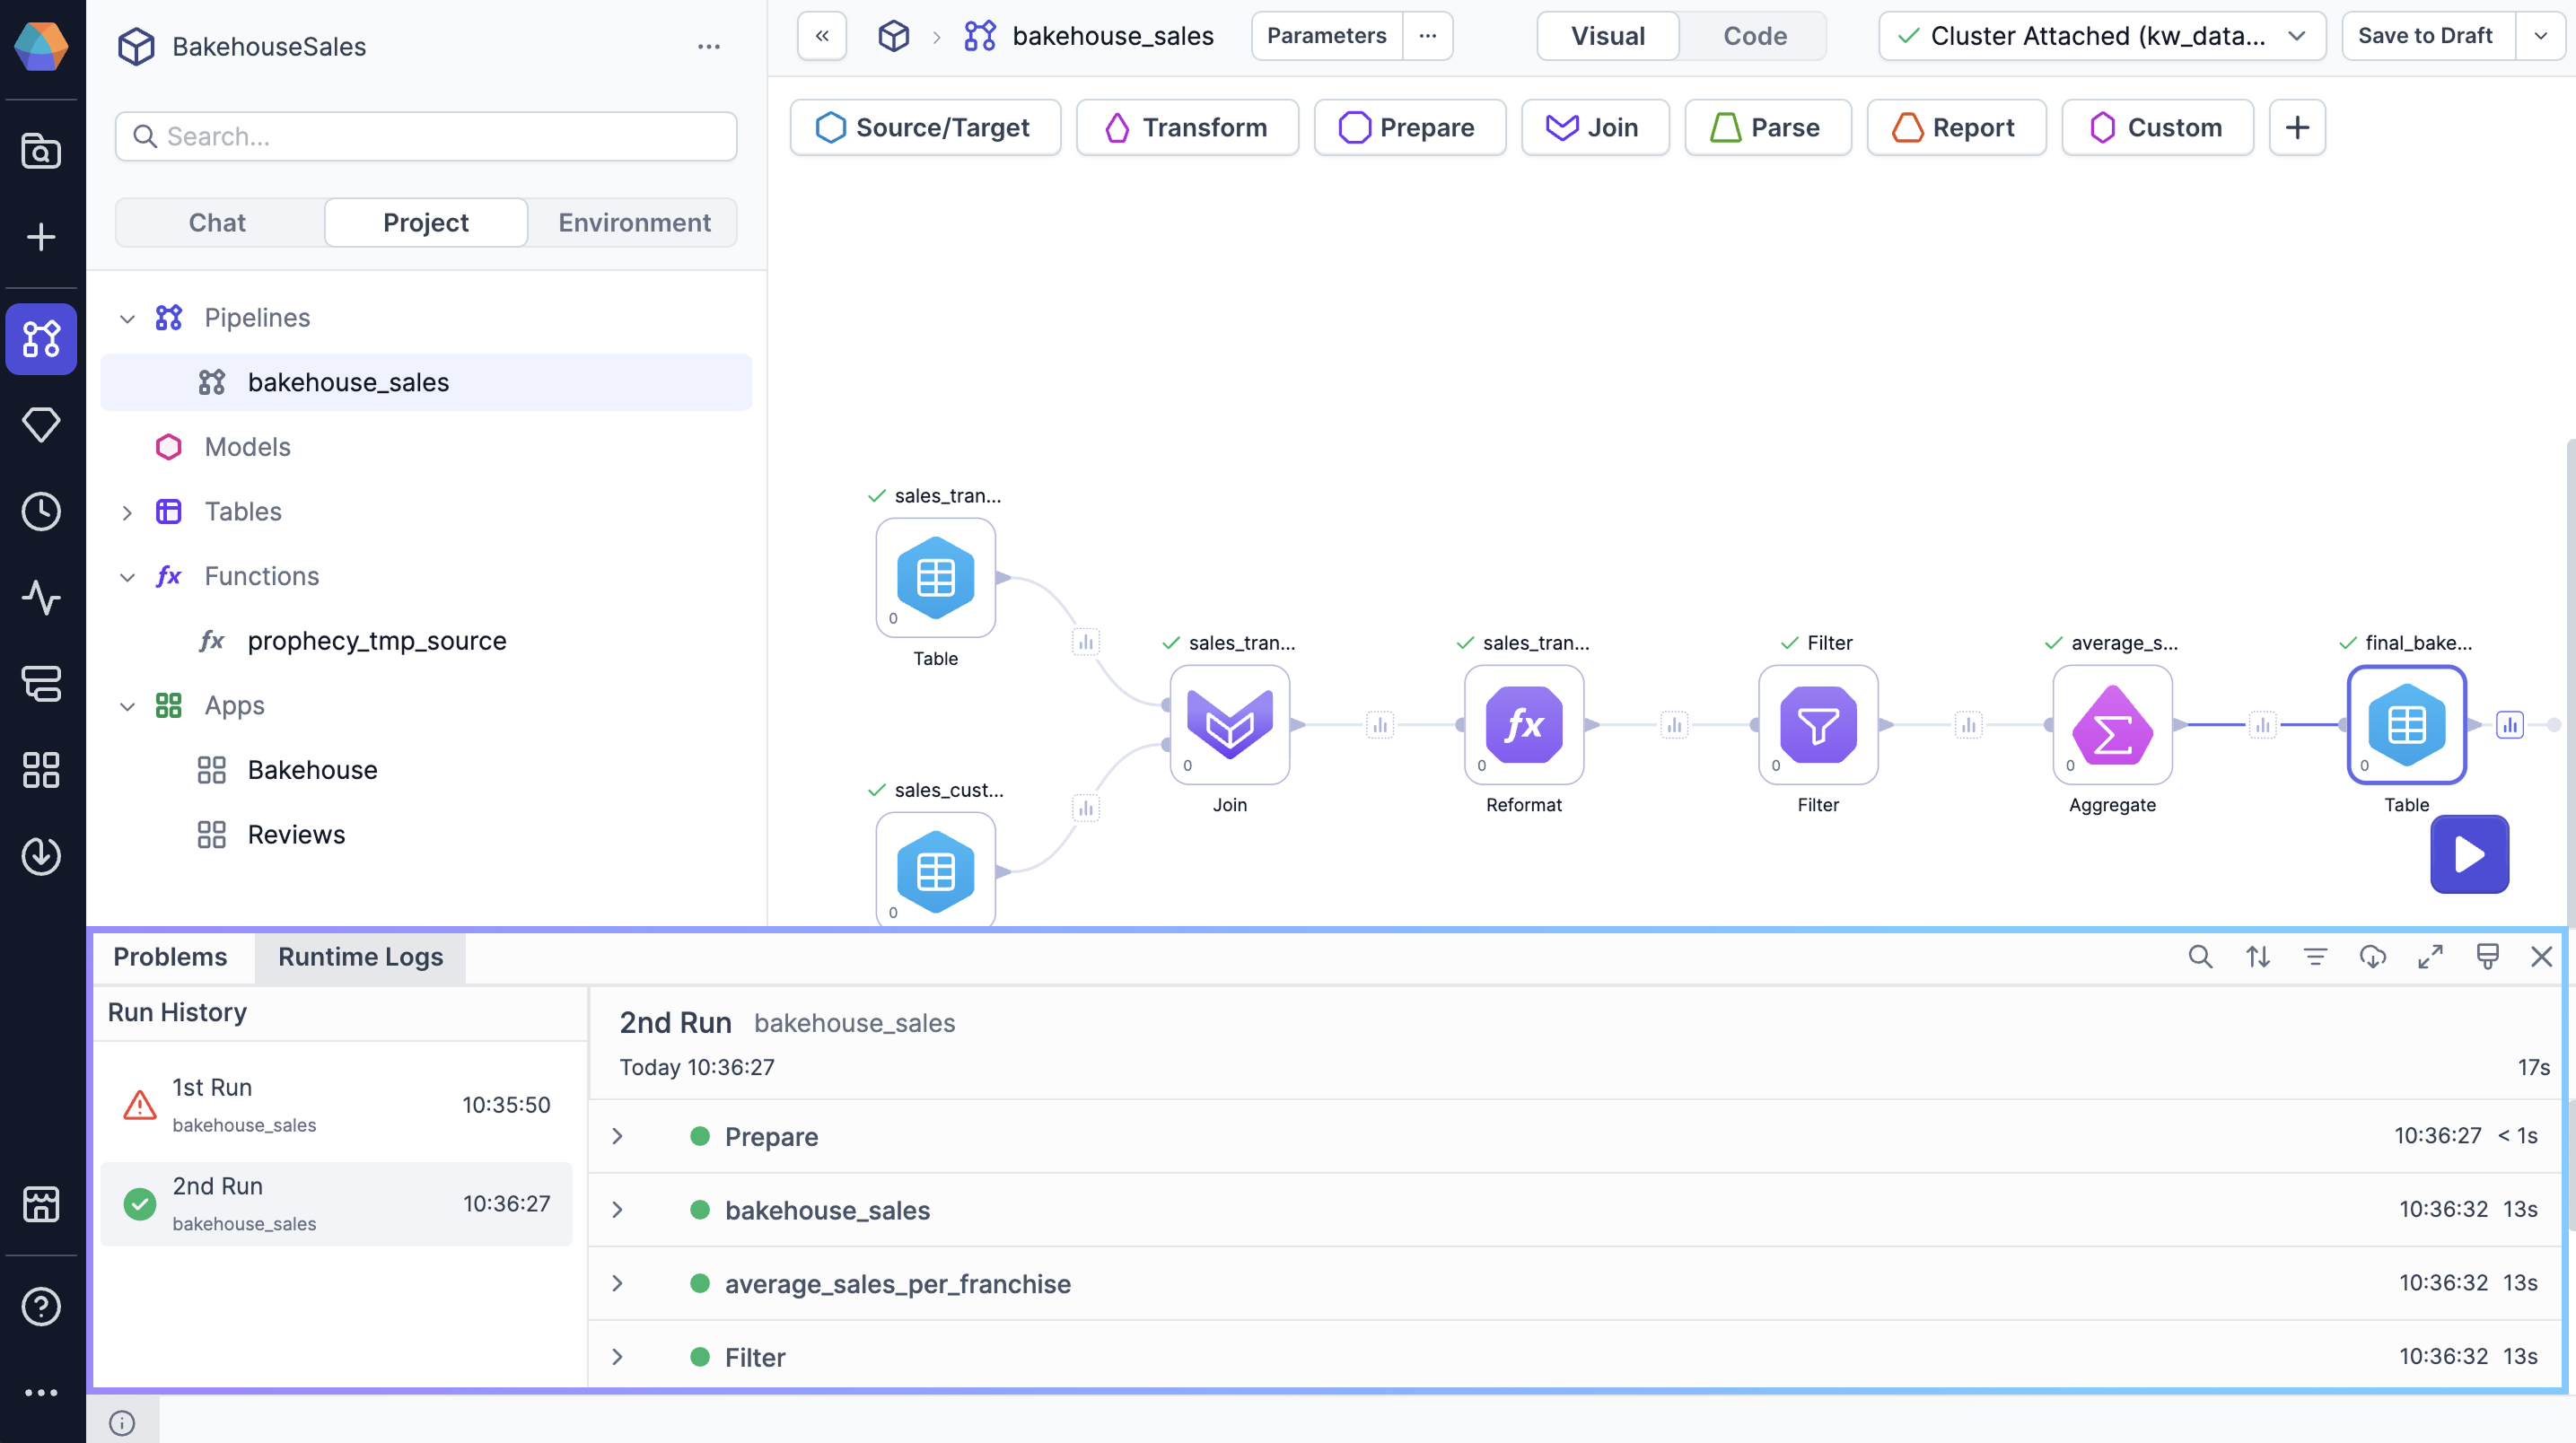Select the top sales_tran... Table source gem

pos(935,577)
